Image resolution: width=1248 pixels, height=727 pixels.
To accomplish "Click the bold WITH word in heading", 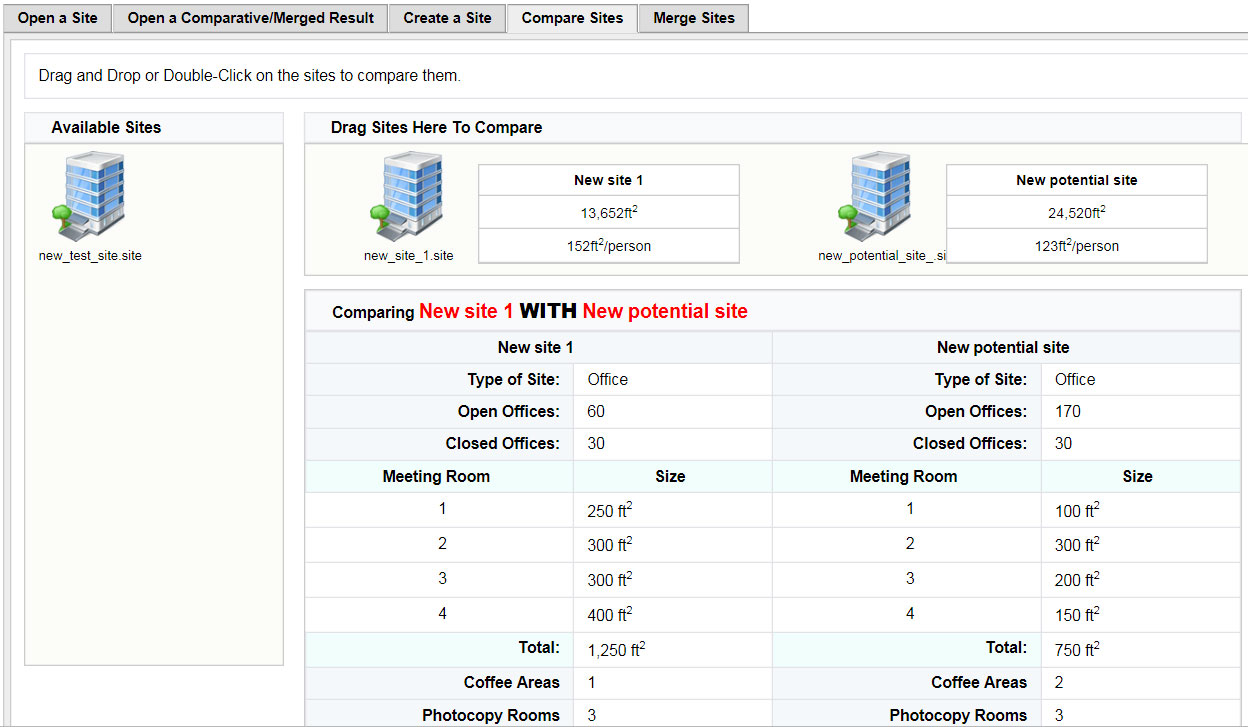I will tap(548, 311).
